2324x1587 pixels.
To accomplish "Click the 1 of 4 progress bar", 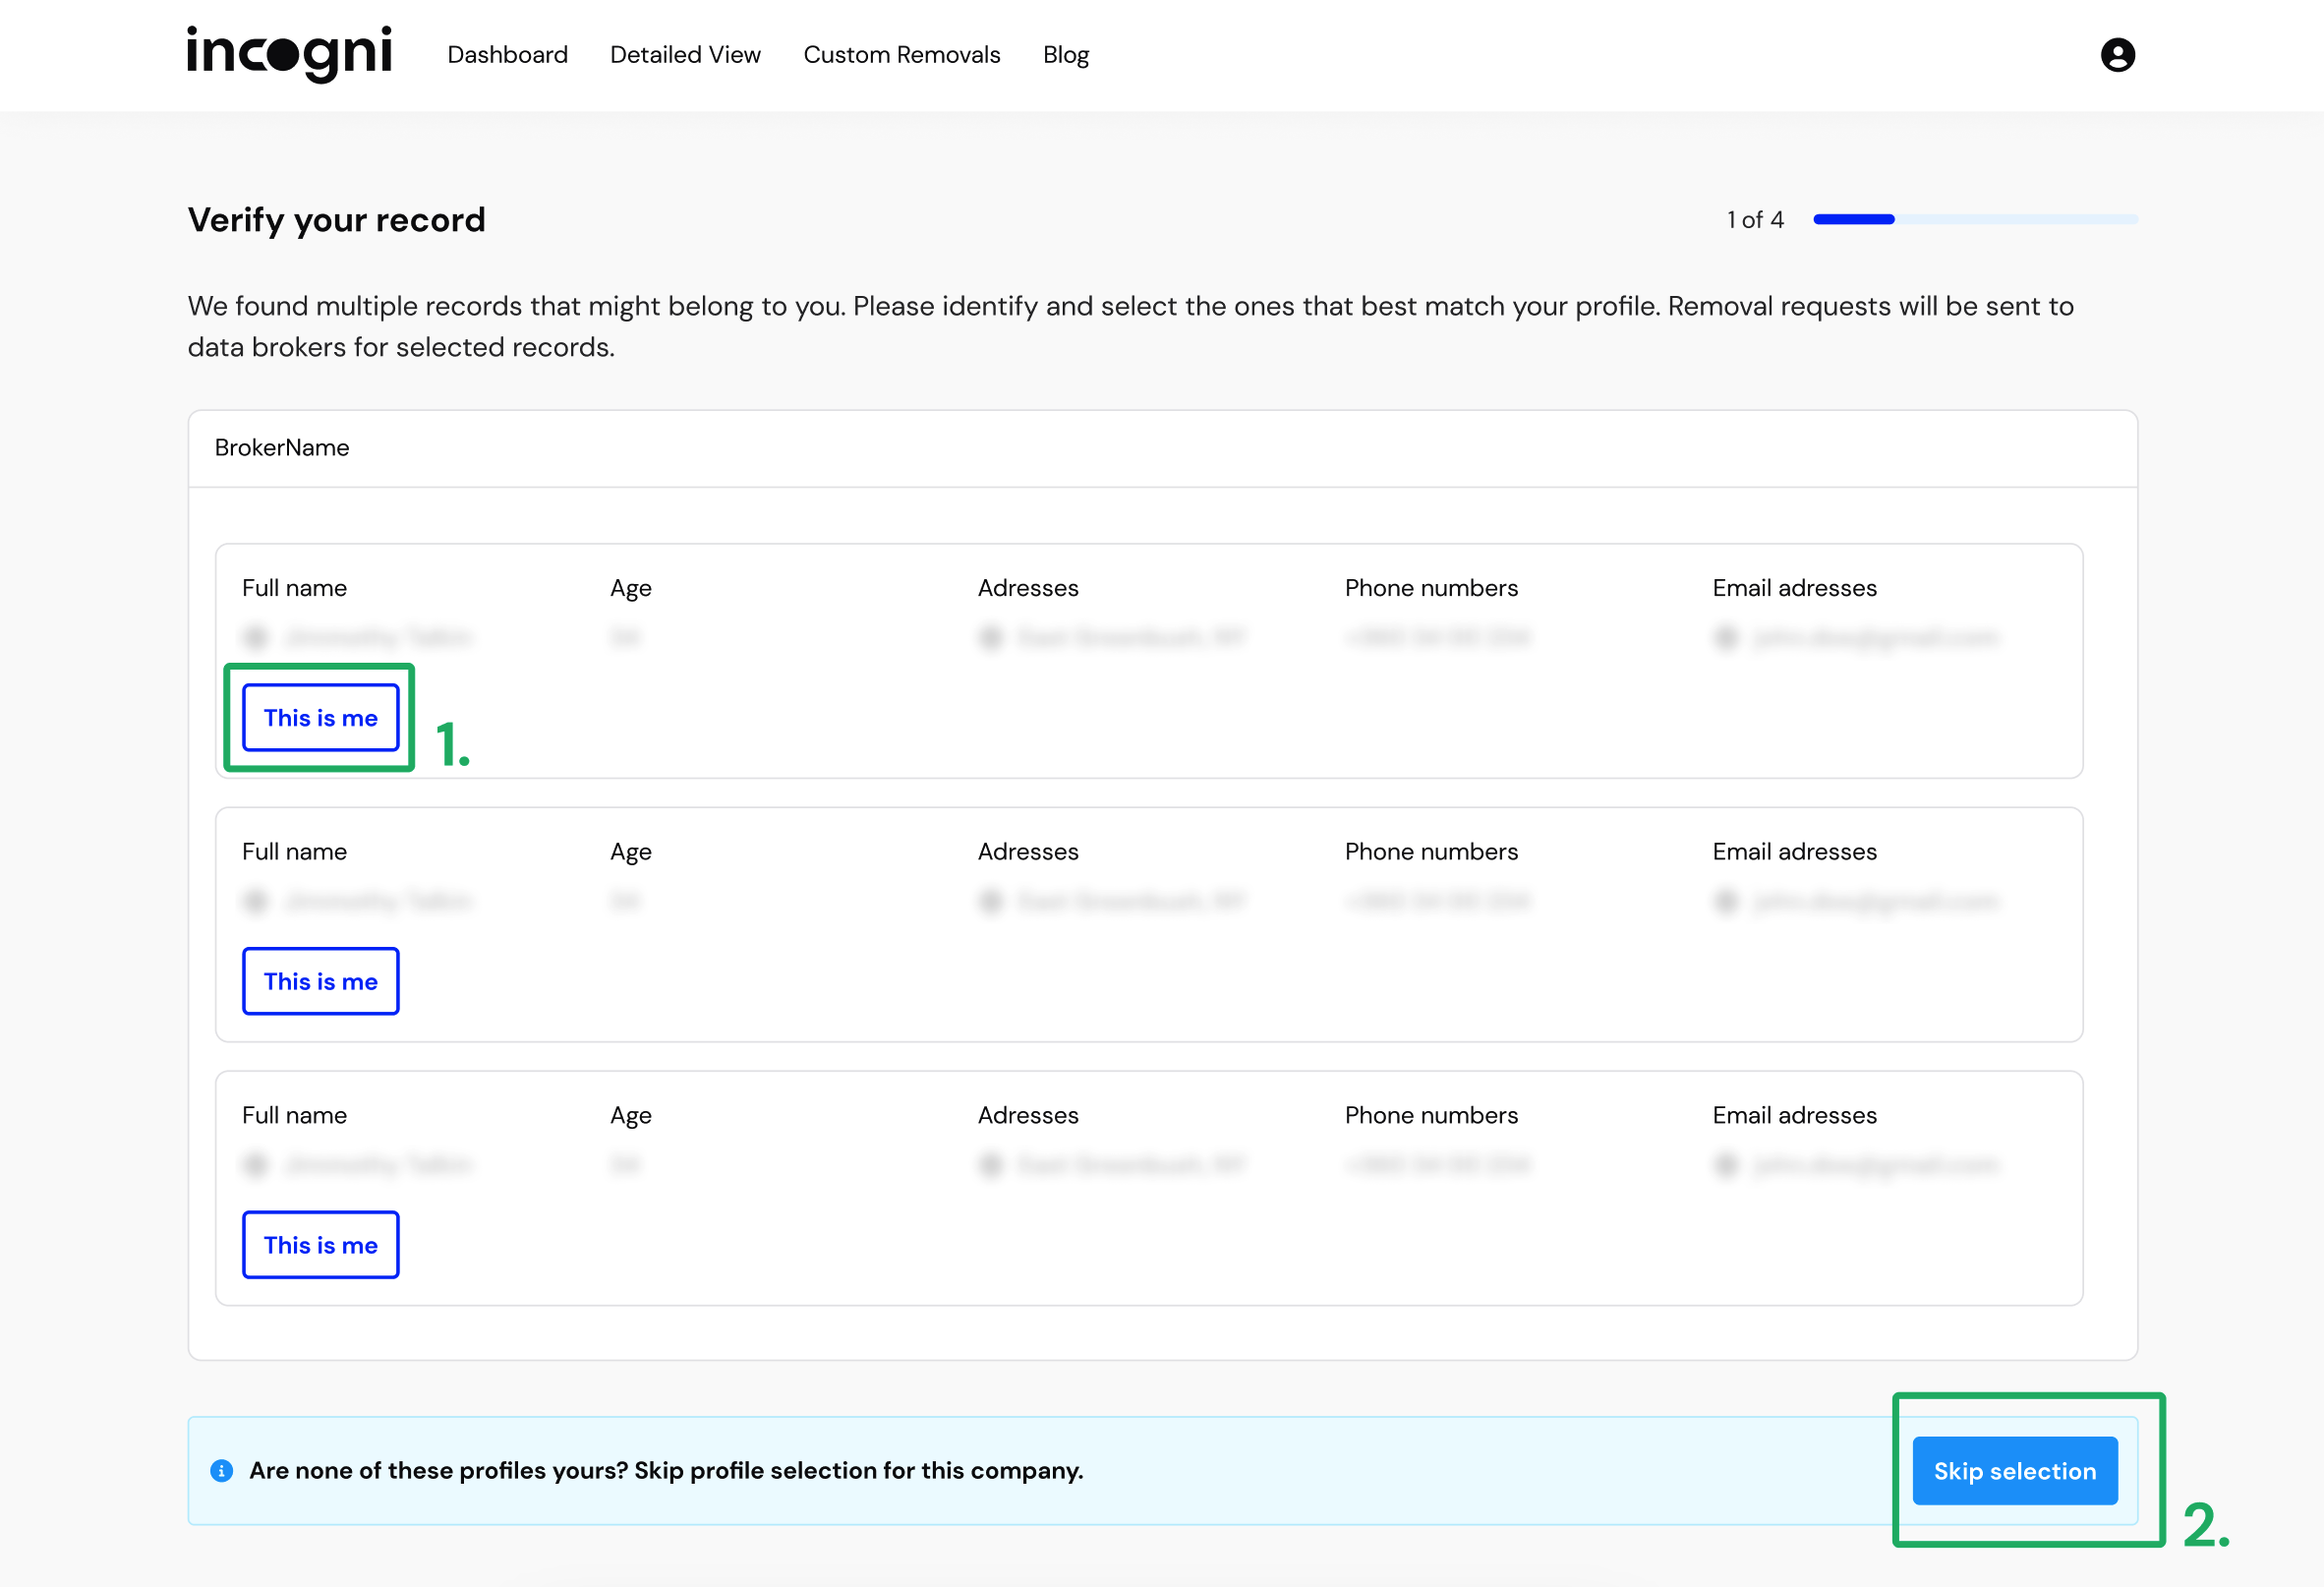I will coord(1975,219).
